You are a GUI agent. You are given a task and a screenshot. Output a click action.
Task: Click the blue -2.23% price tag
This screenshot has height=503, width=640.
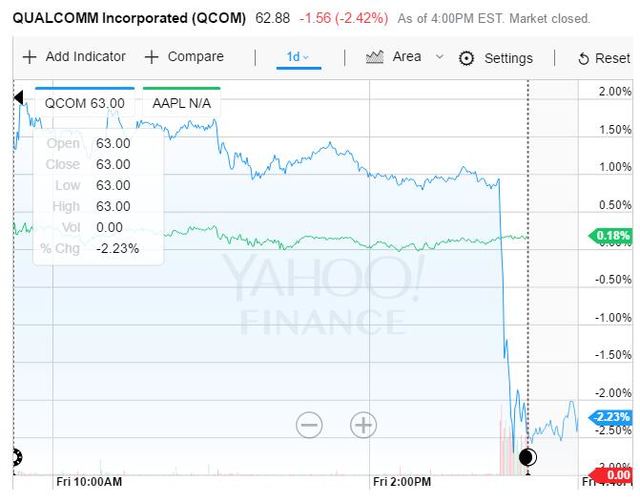pyautogui.click(x=612, y=418)
